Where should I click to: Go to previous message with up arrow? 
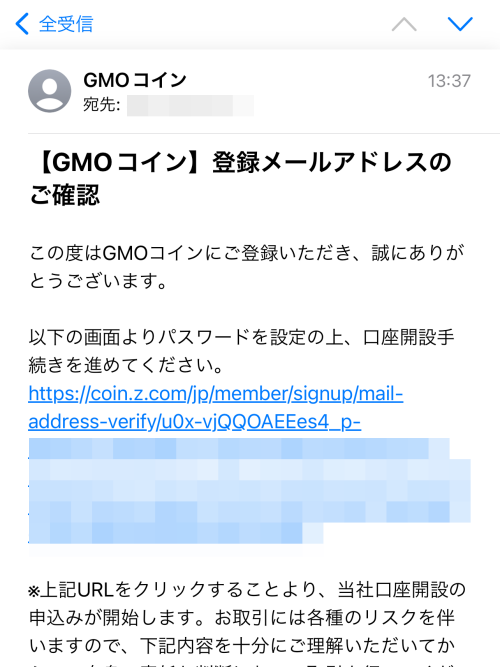[x=404, y=24]
